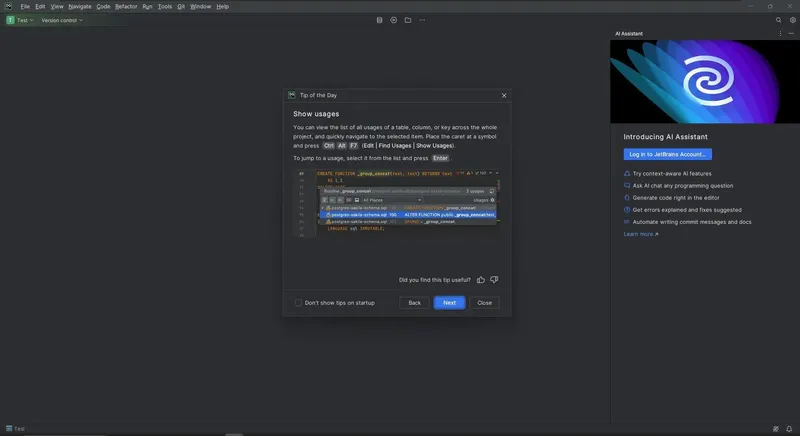This screenshot has height=436, width=800.
Task: Click the Tip of the Day dialog icon
Action: pos(292,95)
